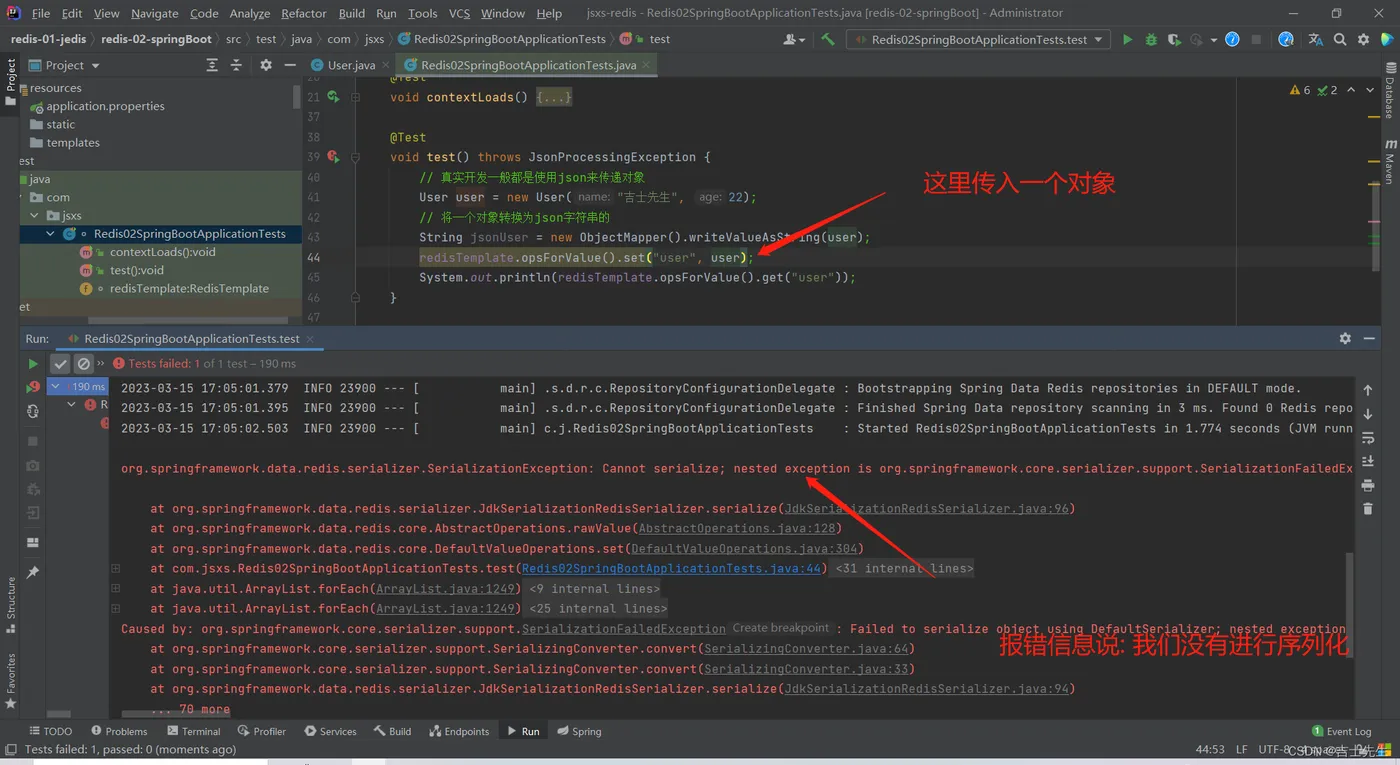Click the green Run button in top toolbar
The width and height of the screenshot is (1400, 765).
coord(1127,39)
